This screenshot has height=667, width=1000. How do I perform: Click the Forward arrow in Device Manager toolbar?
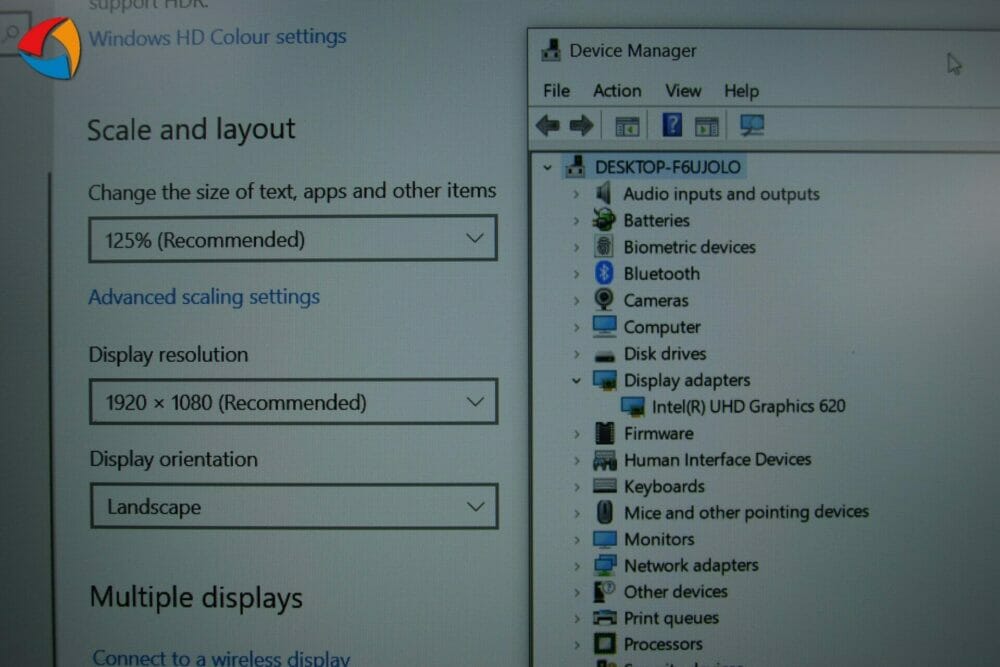click(x=581, y=125)
